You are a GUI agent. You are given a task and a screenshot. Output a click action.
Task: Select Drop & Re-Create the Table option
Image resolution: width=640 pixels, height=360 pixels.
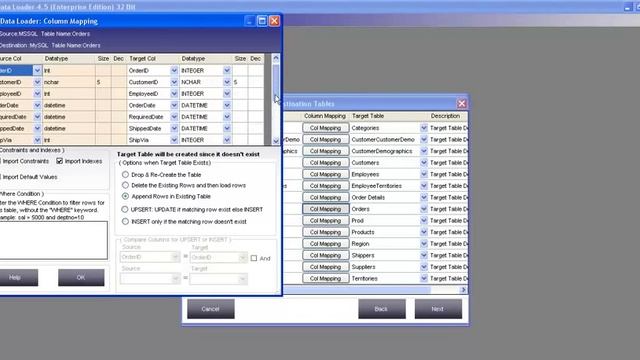click(x=125, y=175)
